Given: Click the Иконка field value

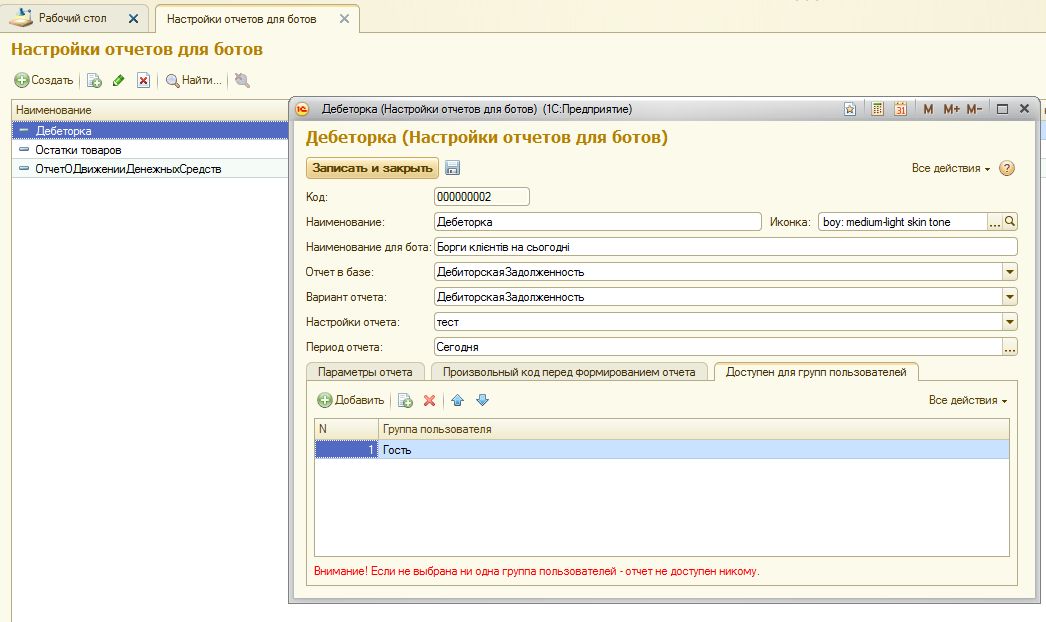Looking at the screenshot, I should coord(903,222).
